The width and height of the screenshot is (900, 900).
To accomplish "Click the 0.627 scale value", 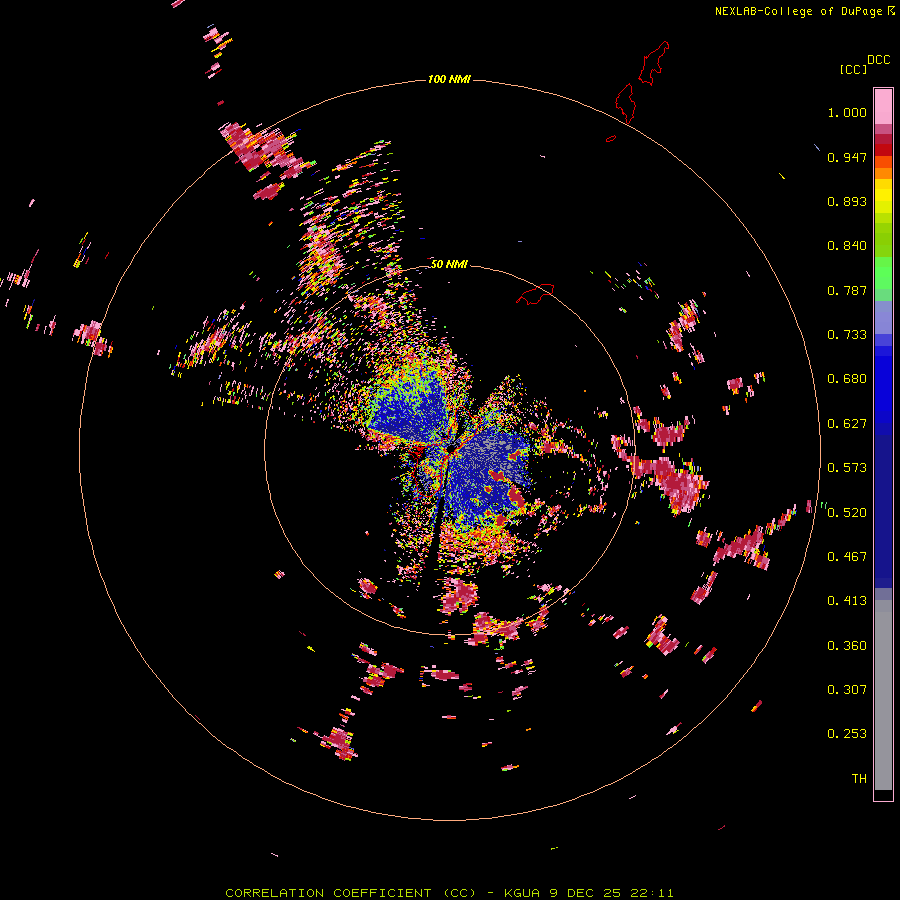I will (847, 424).
